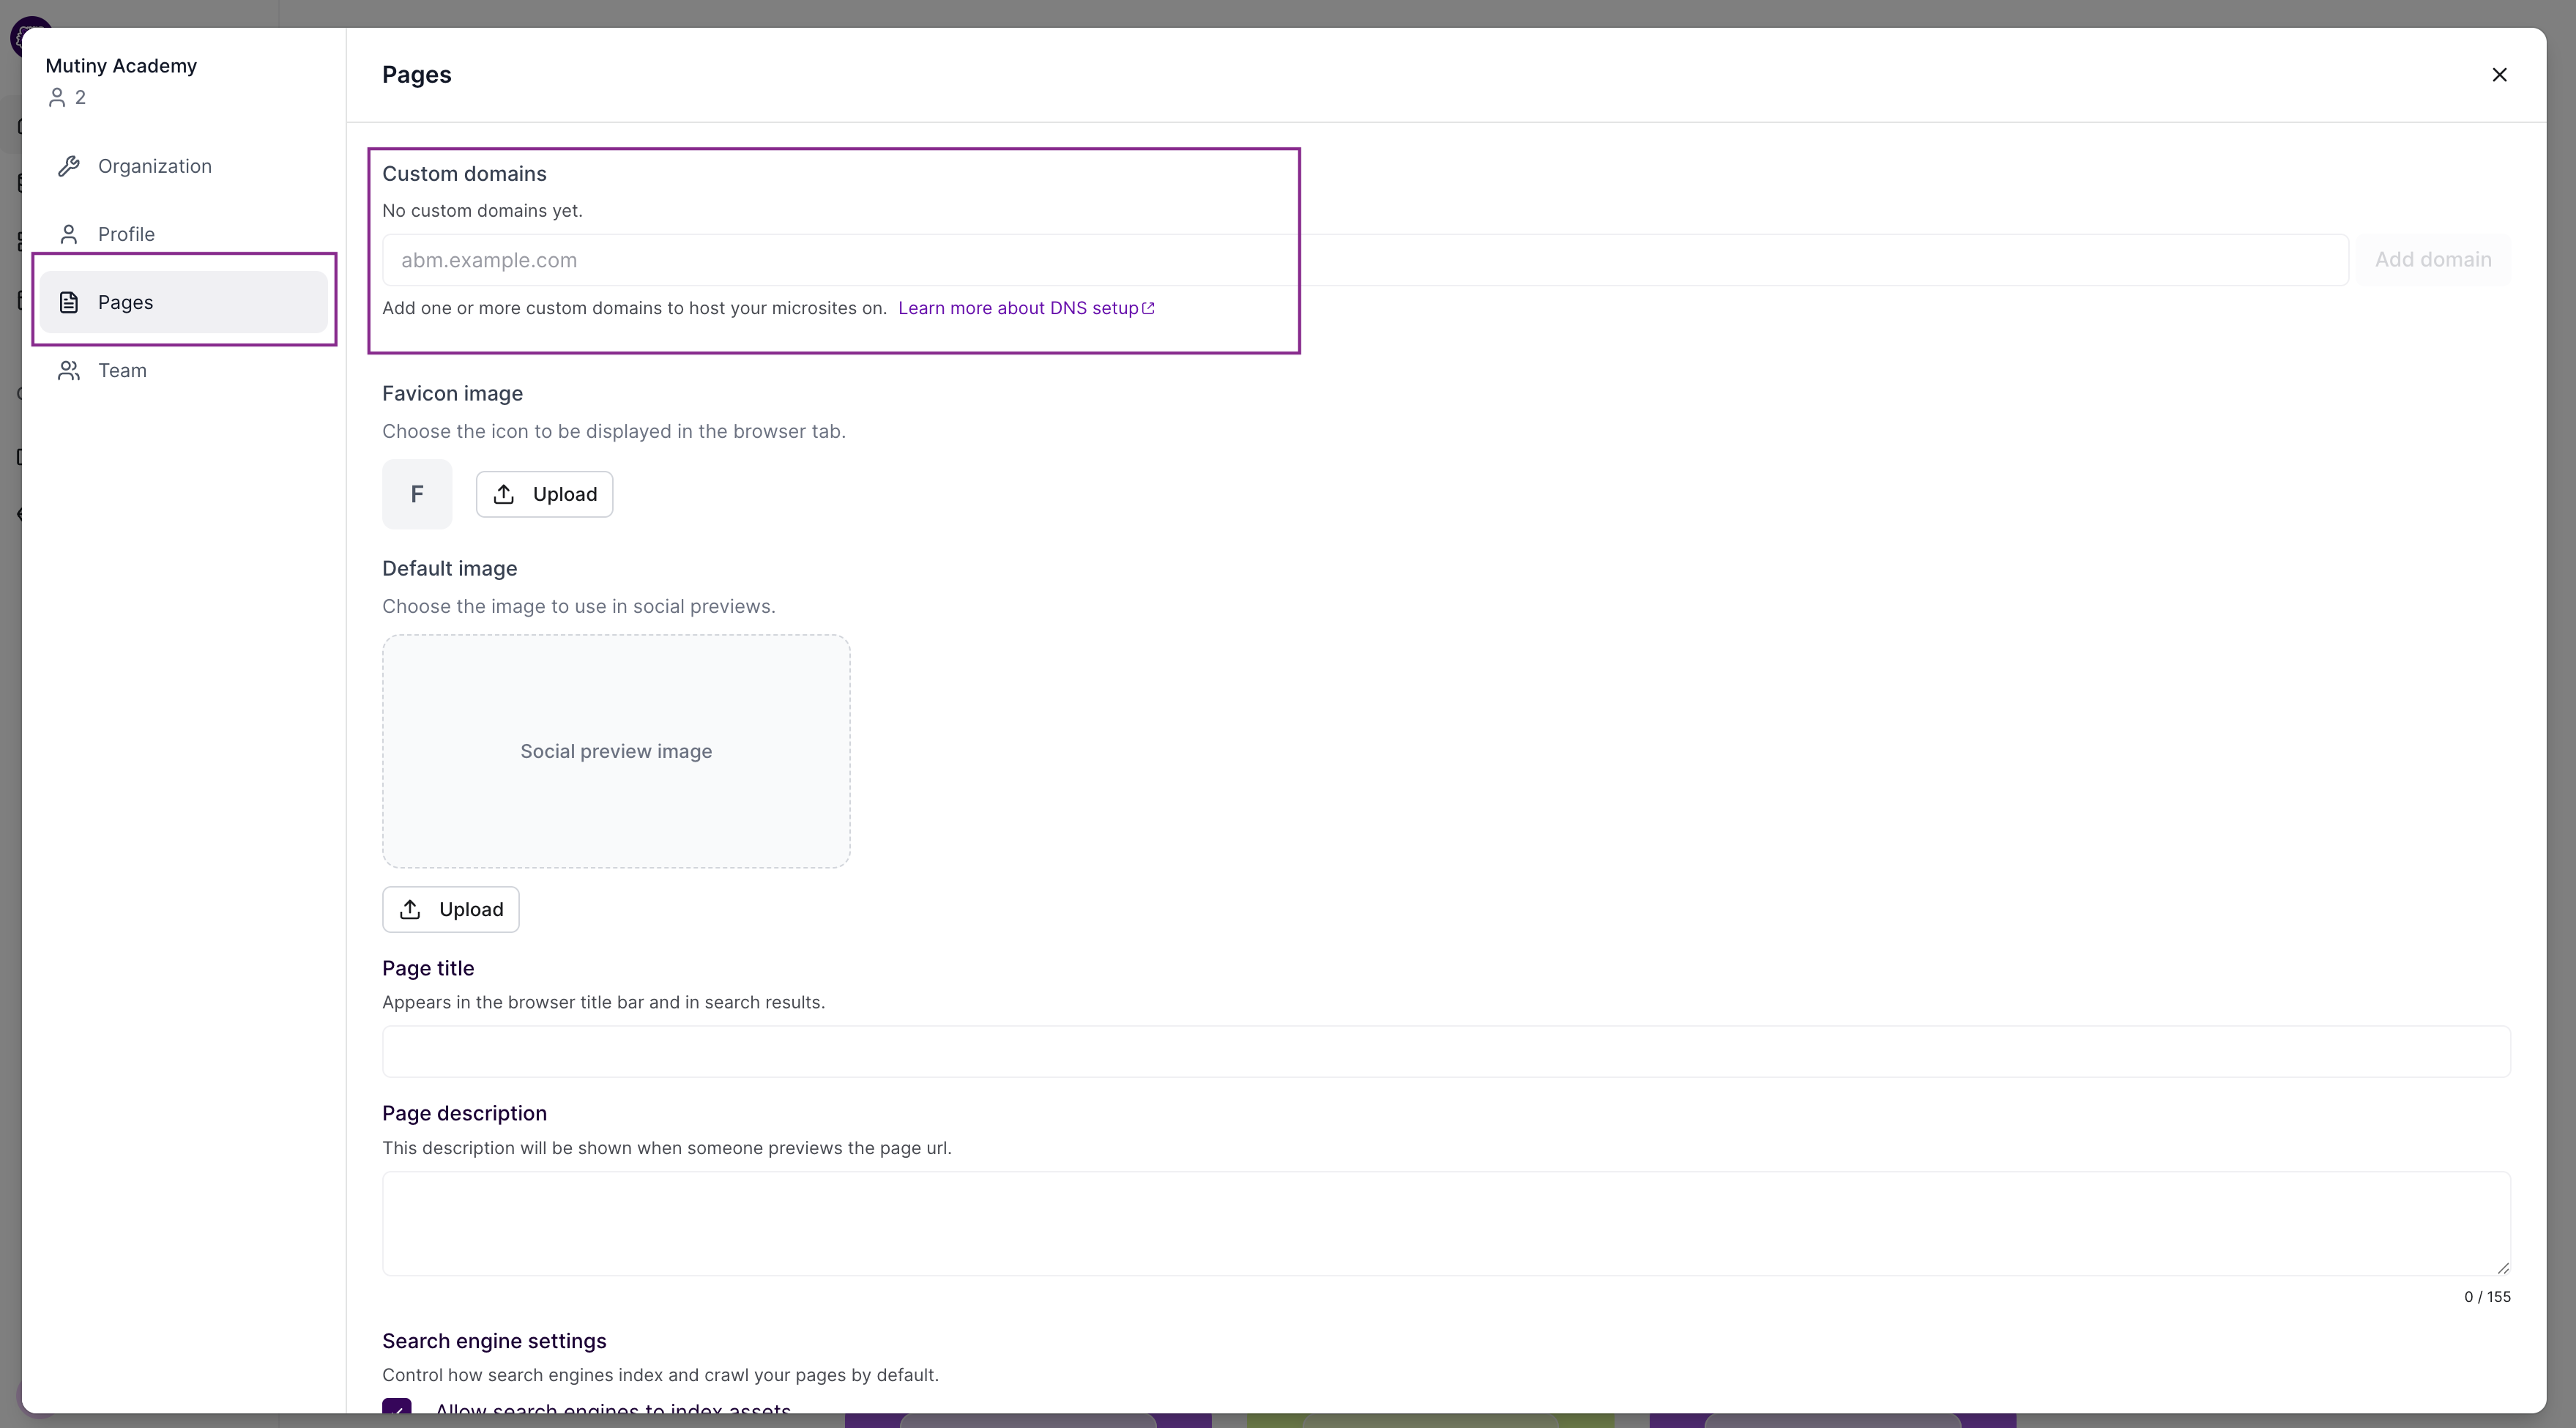Close the Pages settings dialog
2576x1428 pixels.
click(2499, 75)
